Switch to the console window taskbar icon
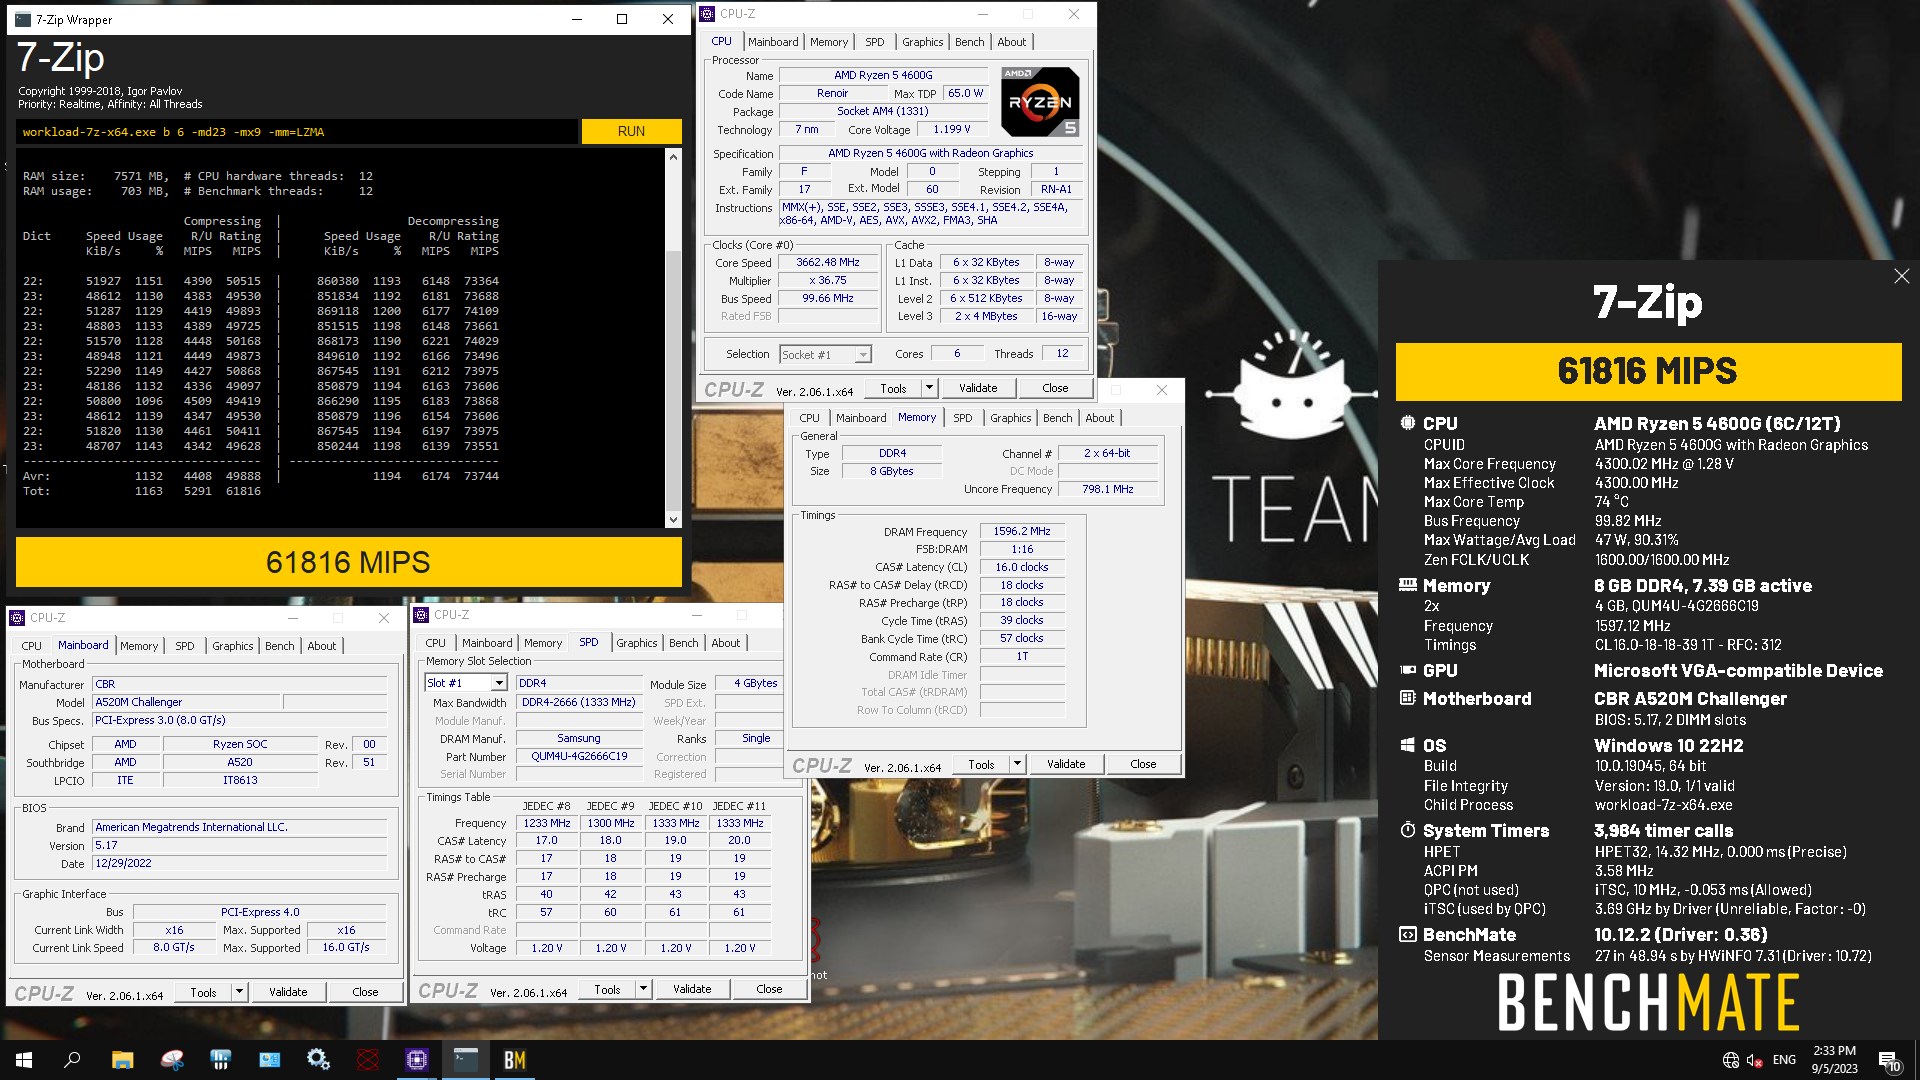This screenshot has height=1080, width=1920. click(x=466, y=1060)
